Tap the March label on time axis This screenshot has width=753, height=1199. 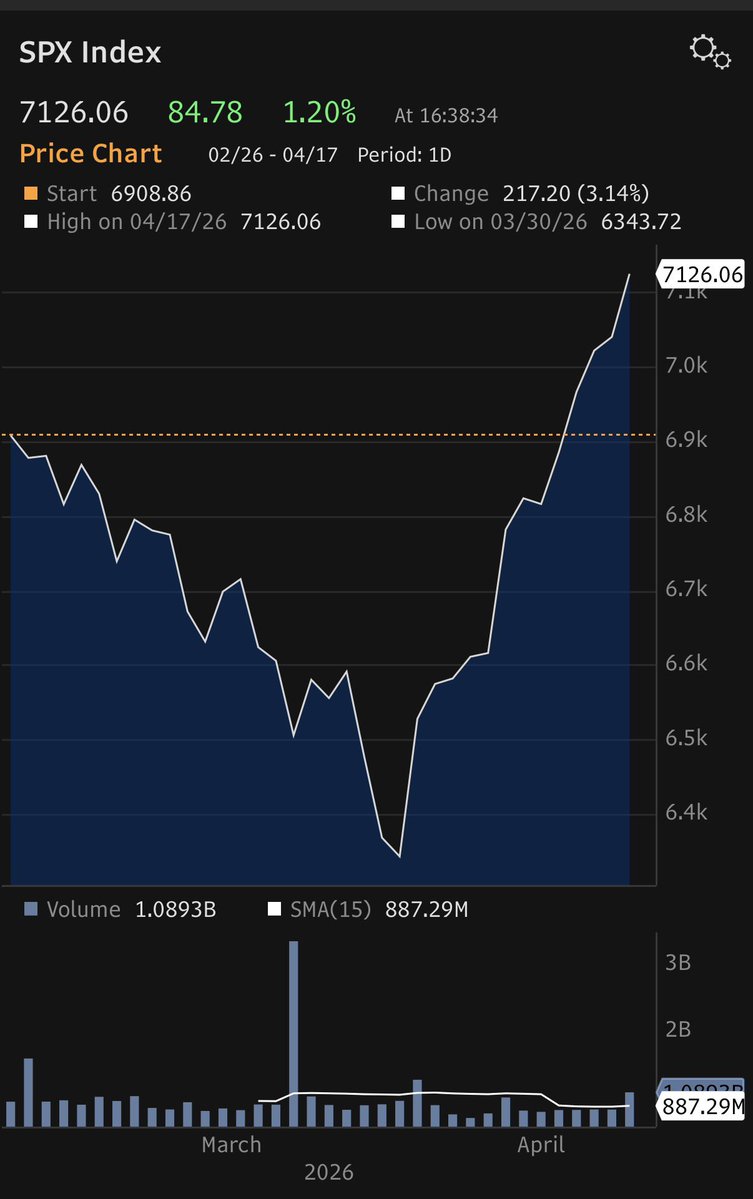[232, 1145]
